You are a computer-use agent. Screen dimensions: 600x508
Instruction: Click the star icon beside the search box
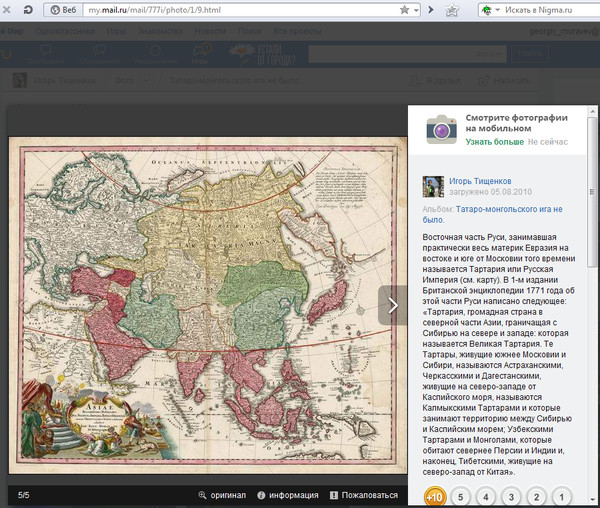pos(452,10)
